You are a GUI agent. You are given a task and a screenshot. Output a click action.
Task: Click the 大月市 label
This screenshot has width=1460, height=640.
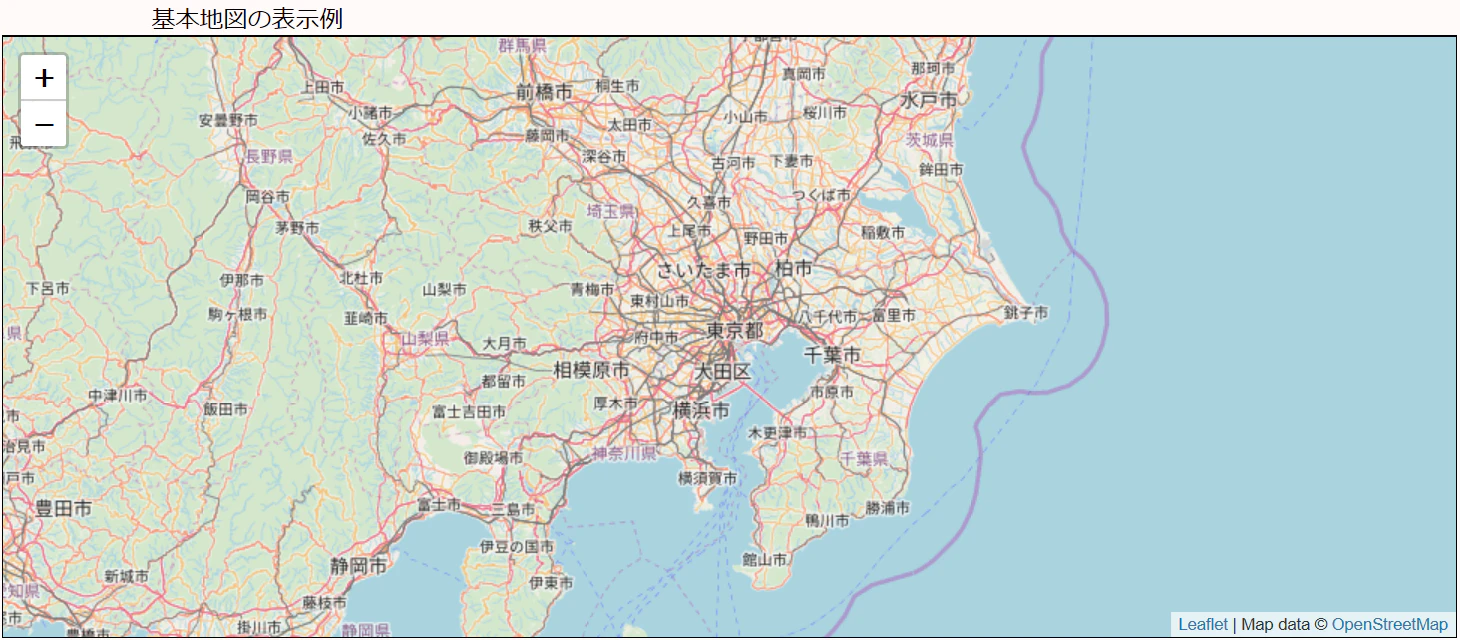[504, 343]
